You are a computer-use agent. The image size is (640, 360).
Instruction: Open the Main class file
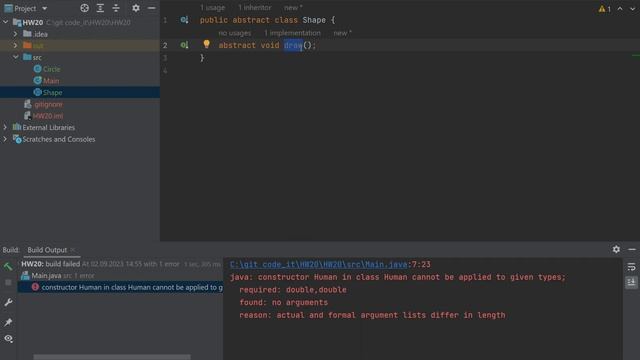(51, 81)
